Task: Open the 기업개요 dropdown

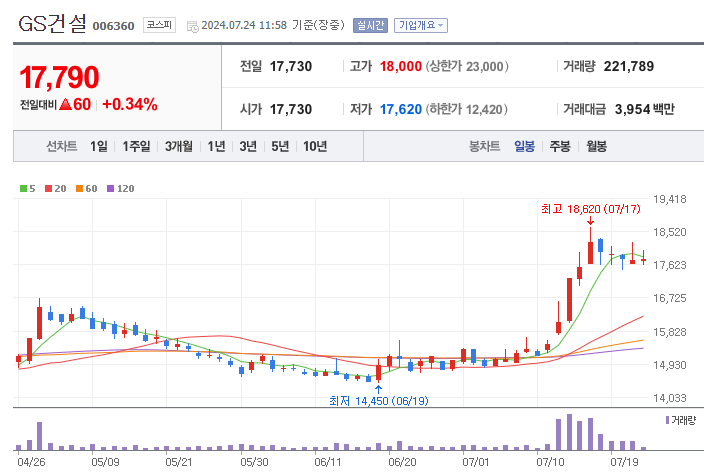Action: point(421,25)
